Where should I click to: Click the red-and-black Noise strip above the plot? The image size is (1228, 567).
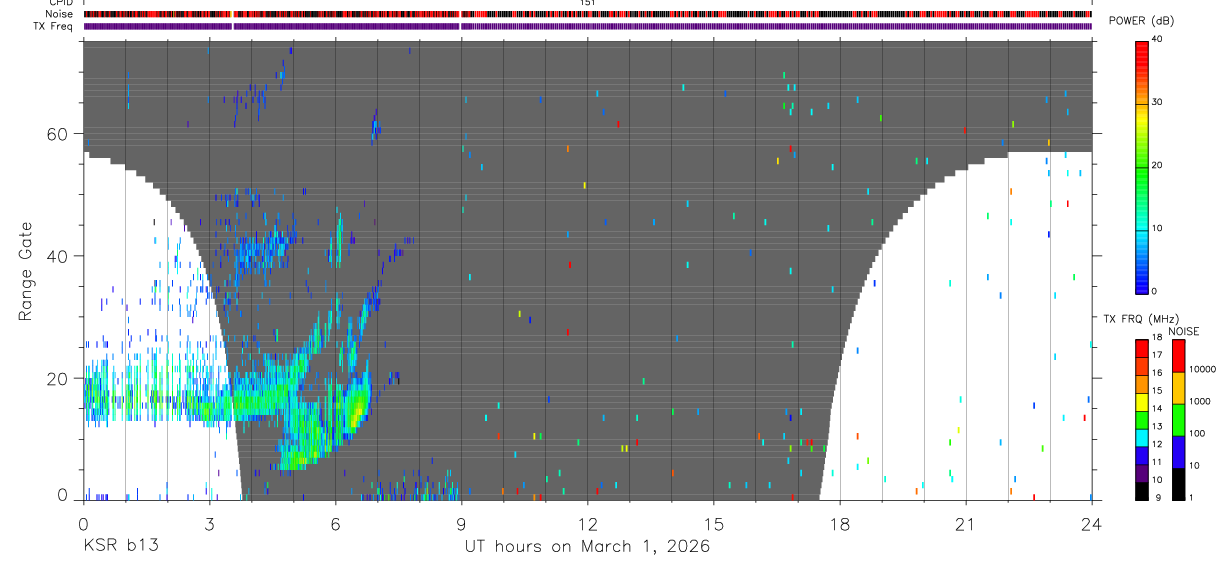587,14
